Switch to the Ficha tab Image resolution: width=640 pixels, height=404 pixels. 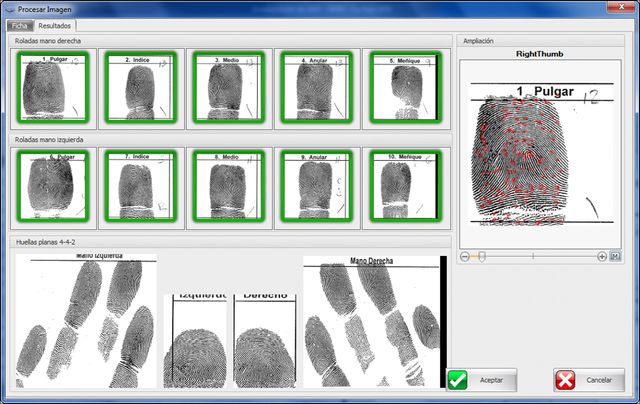pos(20,26)
